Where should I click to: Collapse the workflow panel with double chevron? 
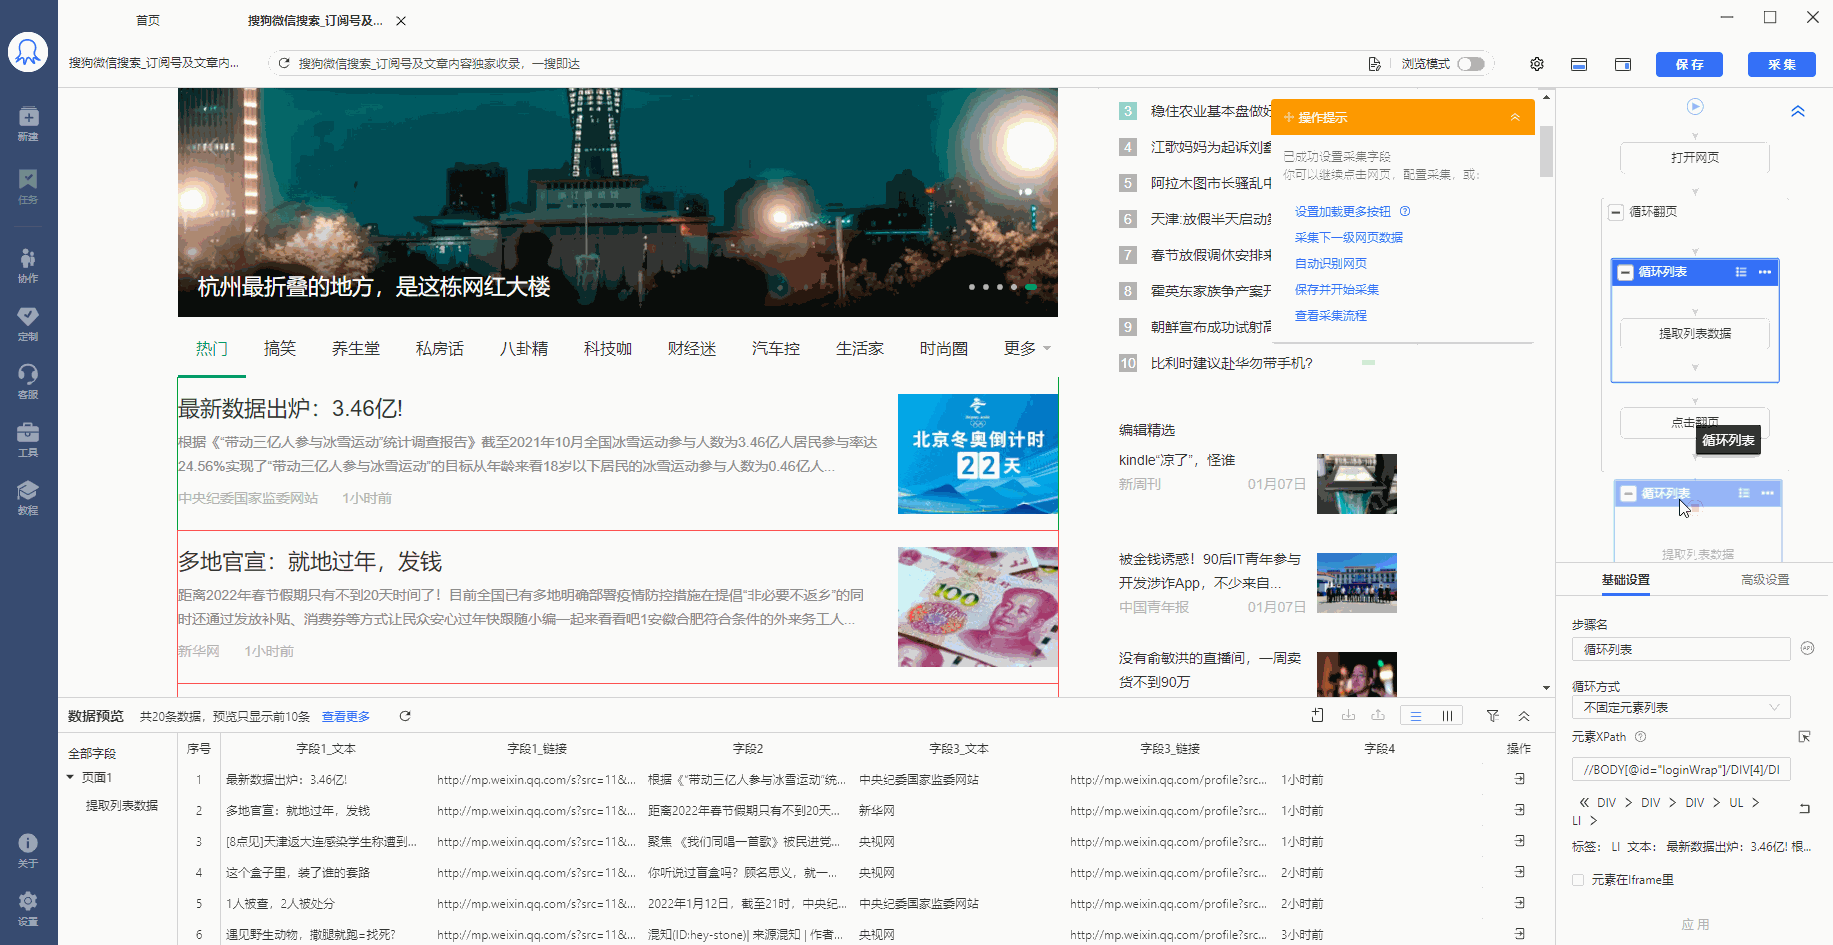coord(1798,111)
